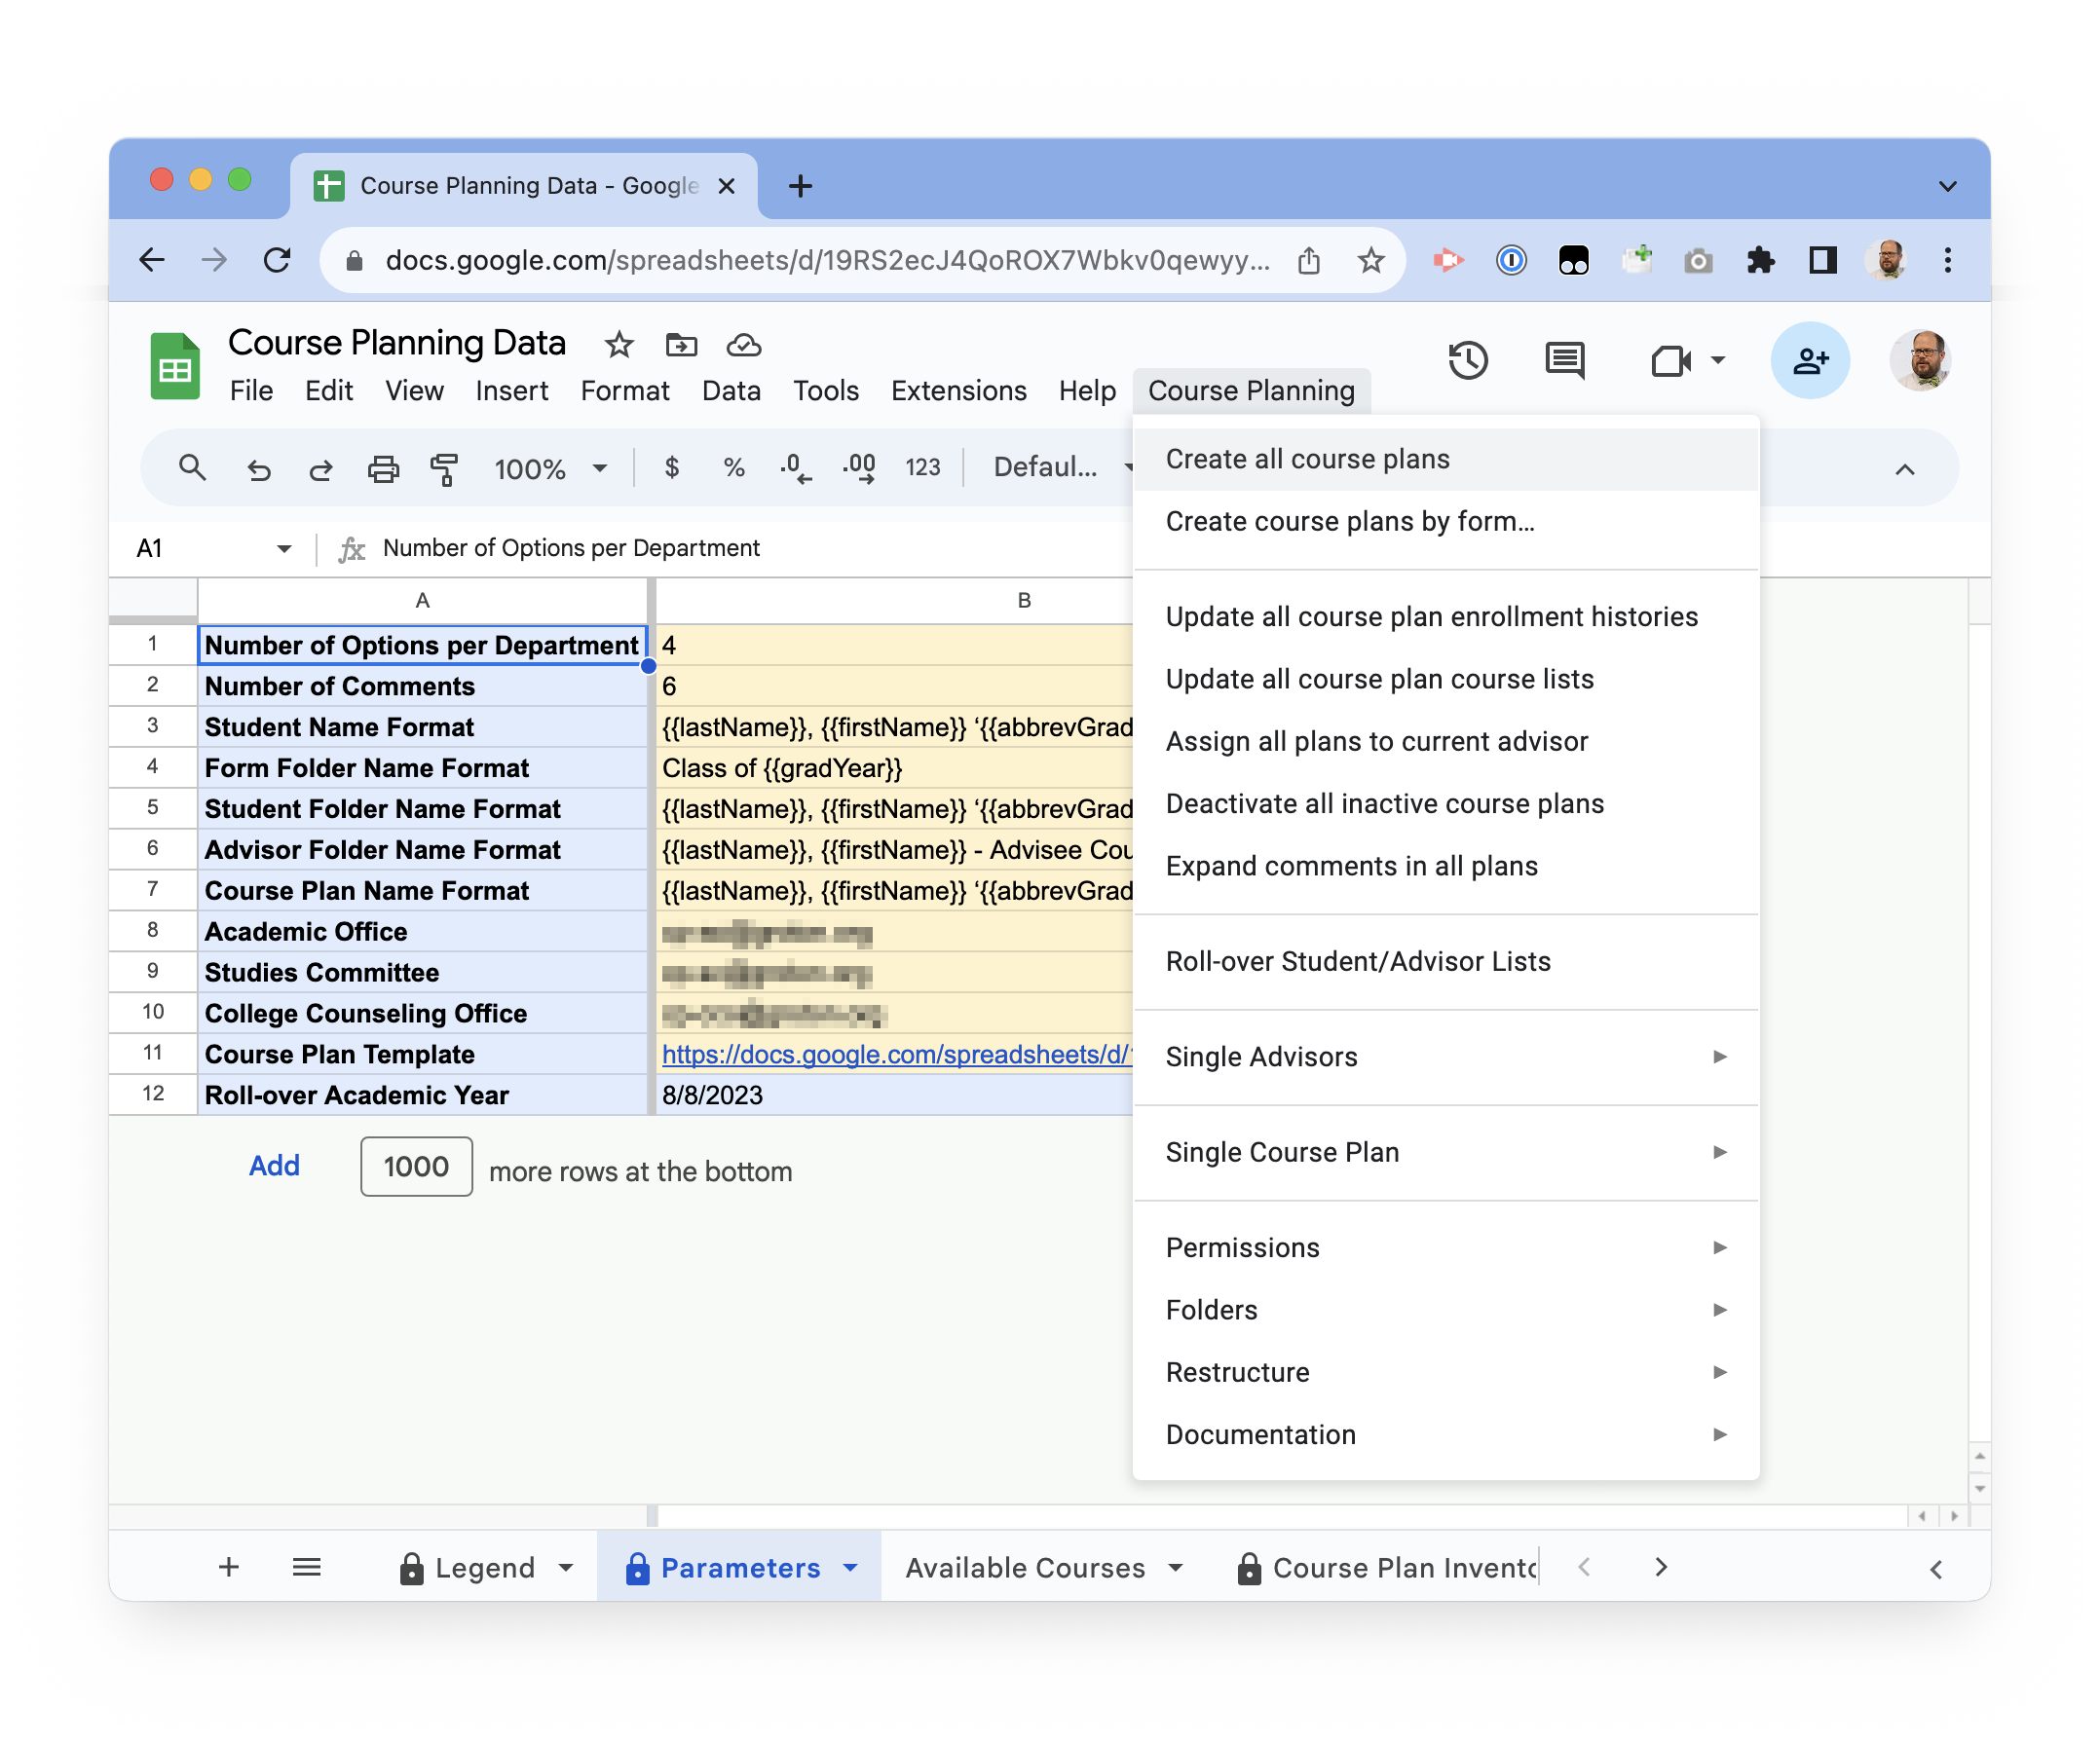Click the paint format roller icon
Screen dimensions: 2100x1745
(444, 468)
